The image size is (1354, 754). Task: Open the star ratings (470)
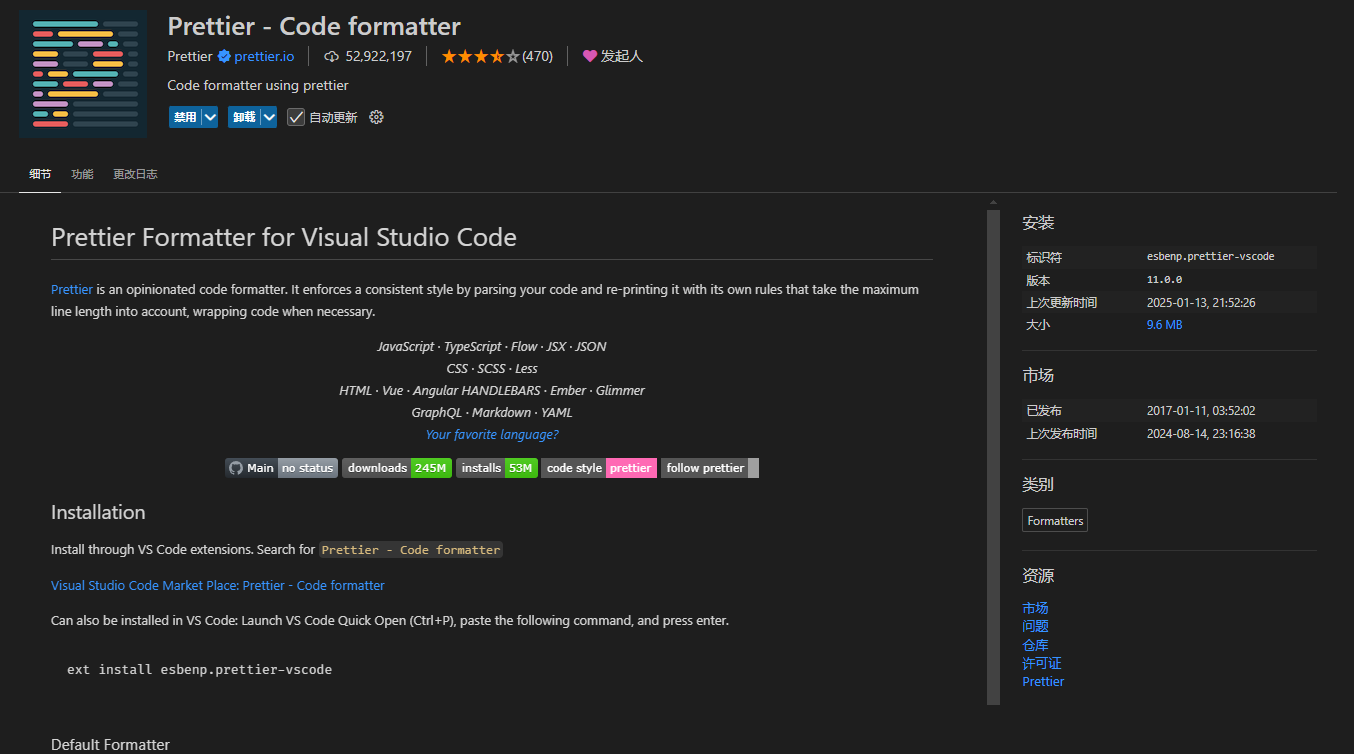(497, 56)
